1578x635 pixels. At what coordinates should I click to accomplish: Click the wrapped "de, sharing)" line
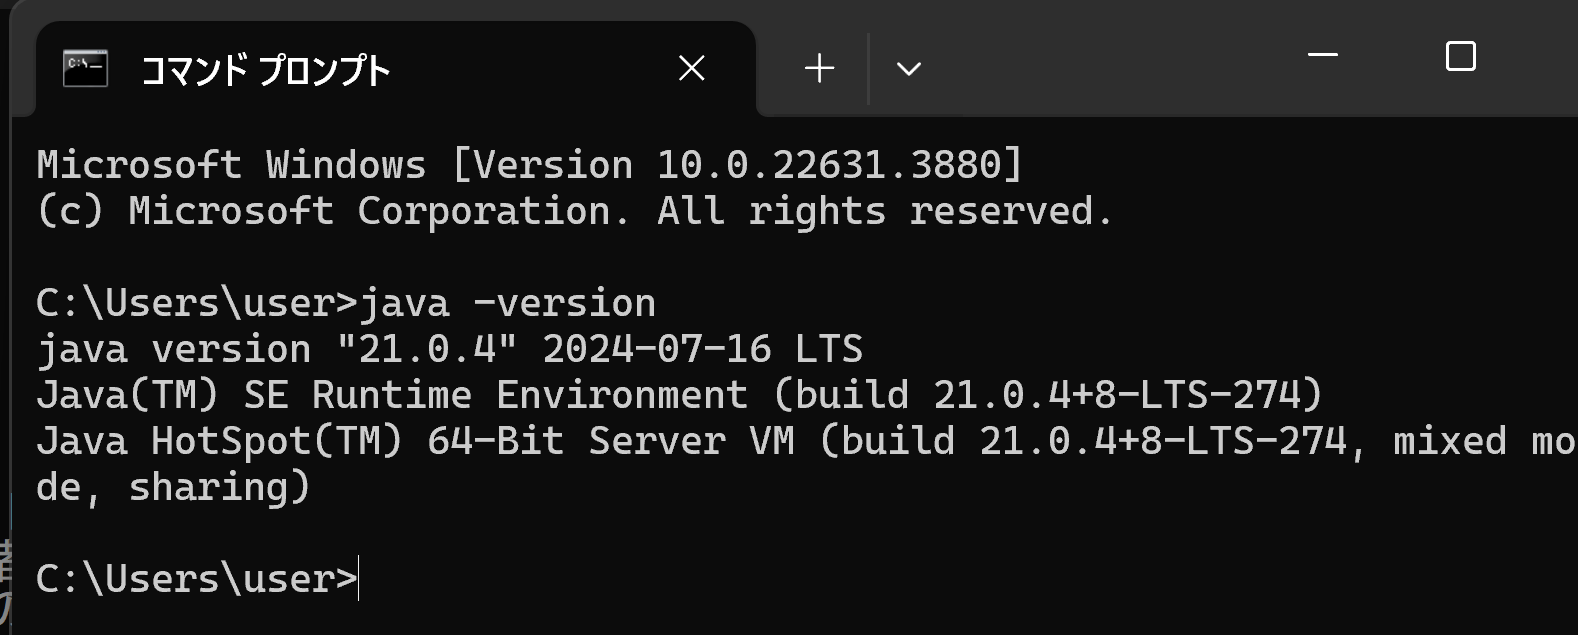174,487
